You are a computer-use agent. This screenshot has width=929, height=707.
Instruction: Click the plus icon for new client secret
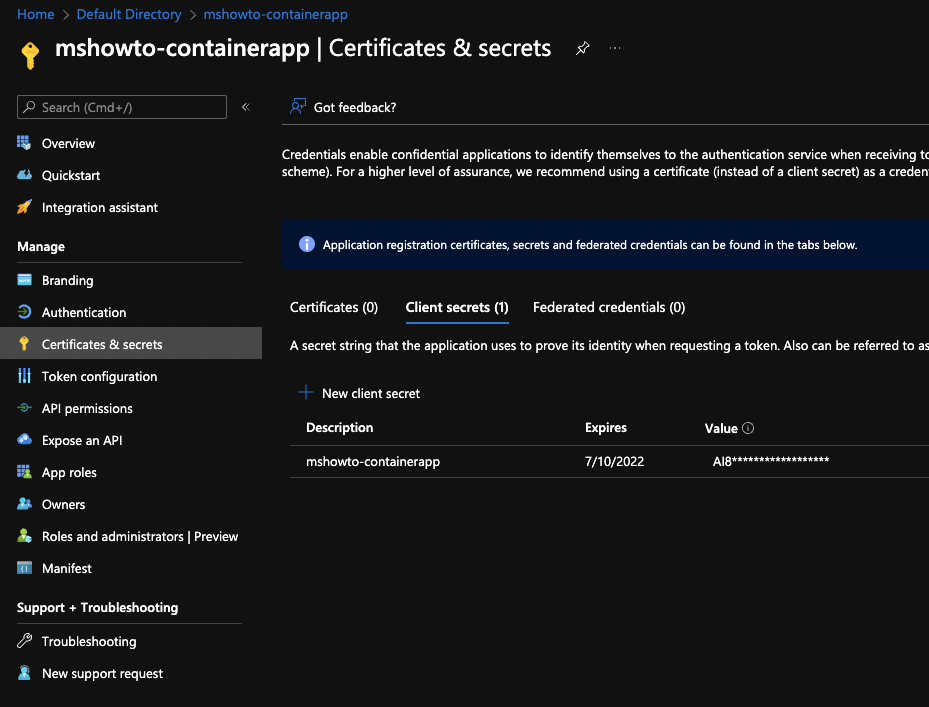click(306, 392)
